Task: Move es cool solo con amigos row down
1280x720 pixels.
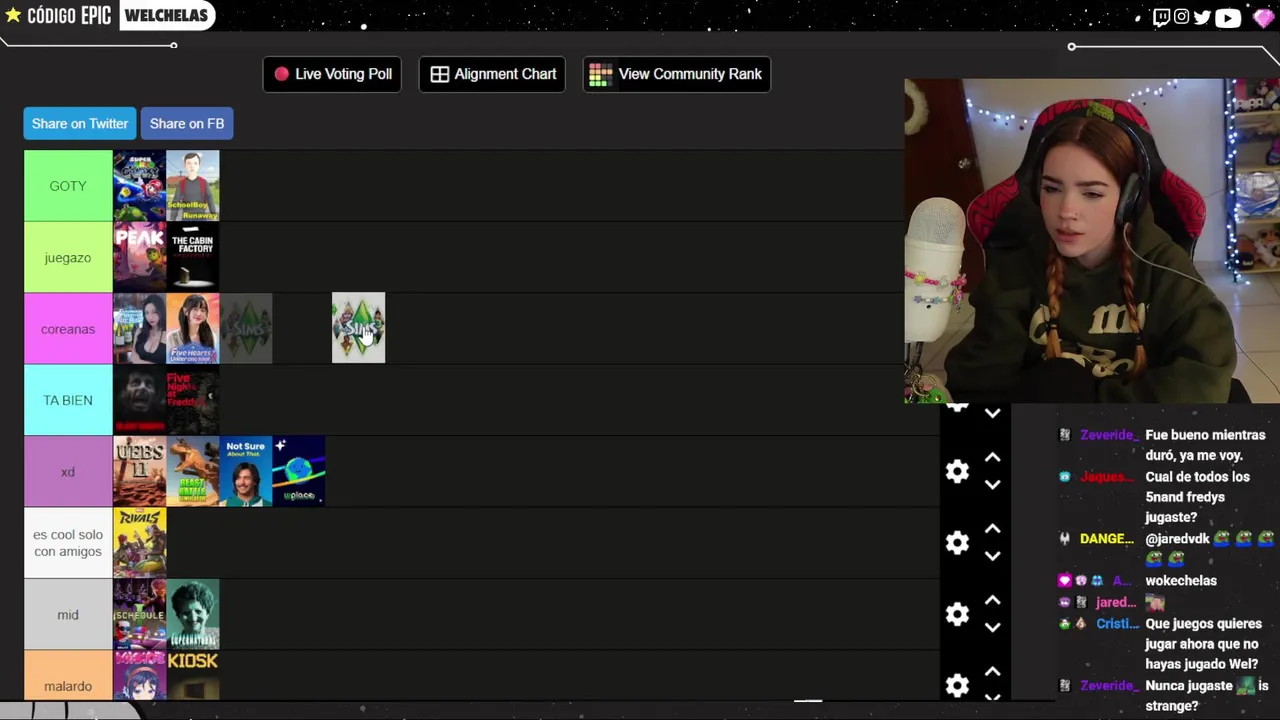Action: 992,556
